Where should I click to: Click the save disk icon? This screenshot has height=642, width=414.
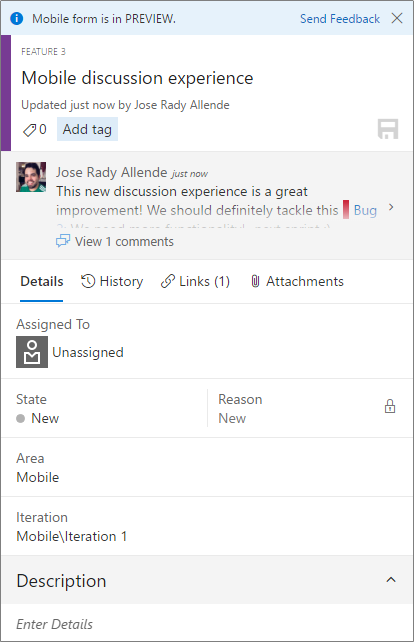[x=387, y=129]
